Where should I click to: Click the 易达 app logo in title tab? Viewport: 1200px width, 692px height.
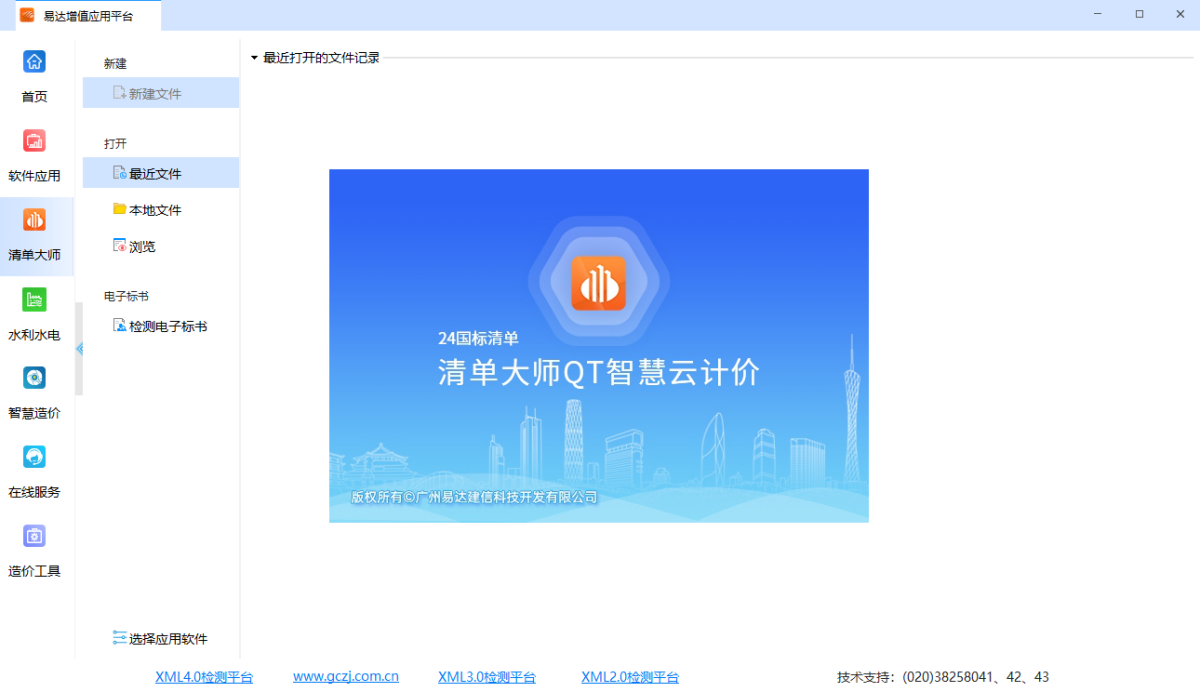pos(27,16)
